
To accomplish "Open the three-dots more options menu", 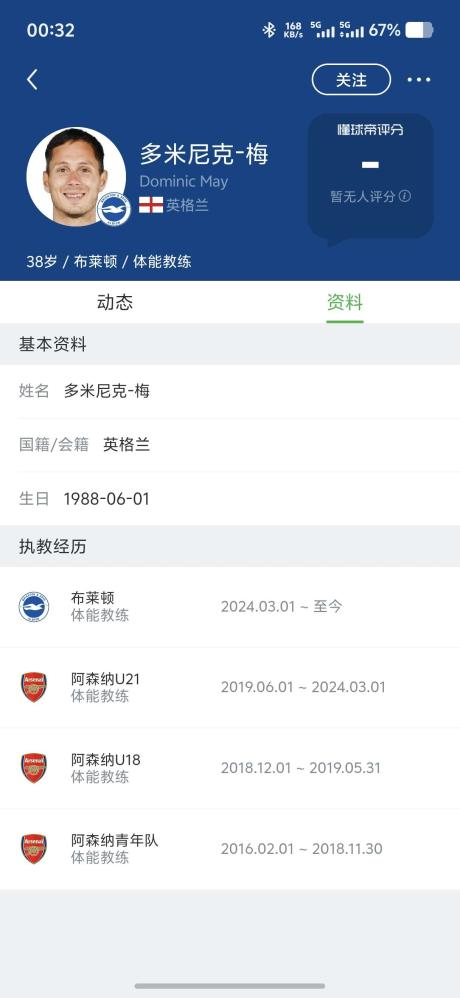I will pos(419,80).
